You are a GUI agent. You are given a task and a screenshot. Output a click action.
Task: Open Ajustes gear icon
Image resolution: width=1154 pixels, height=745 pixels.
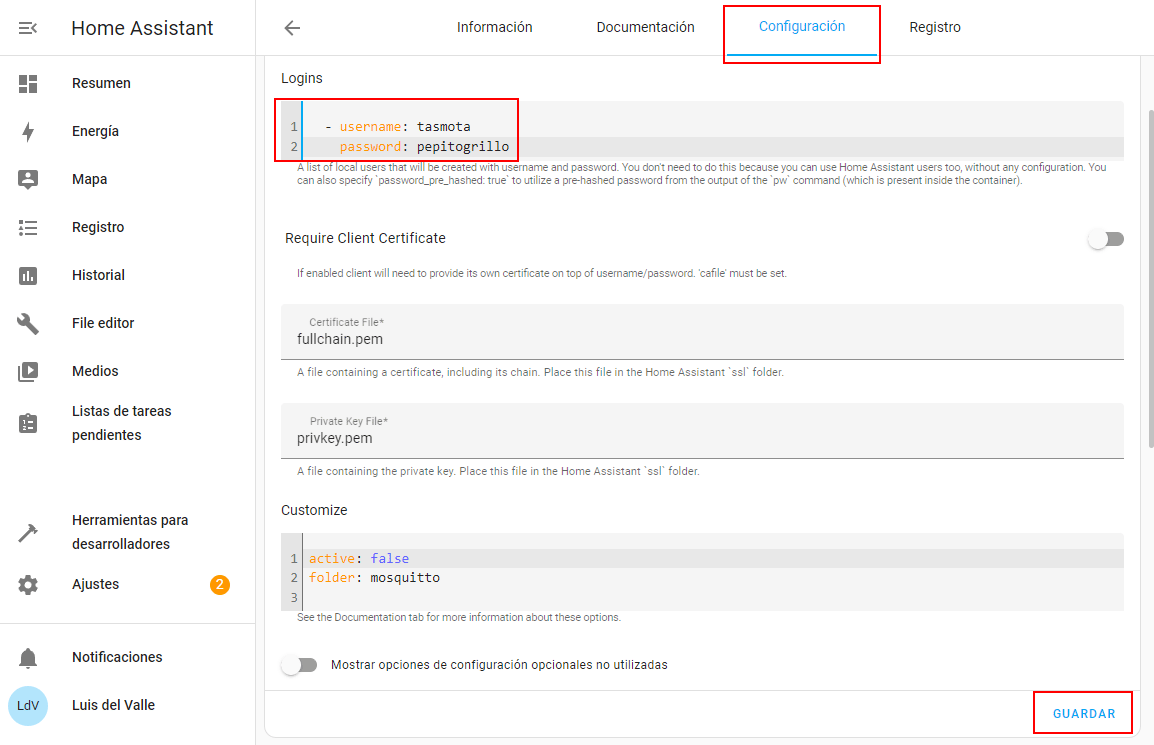click(28, 585)
